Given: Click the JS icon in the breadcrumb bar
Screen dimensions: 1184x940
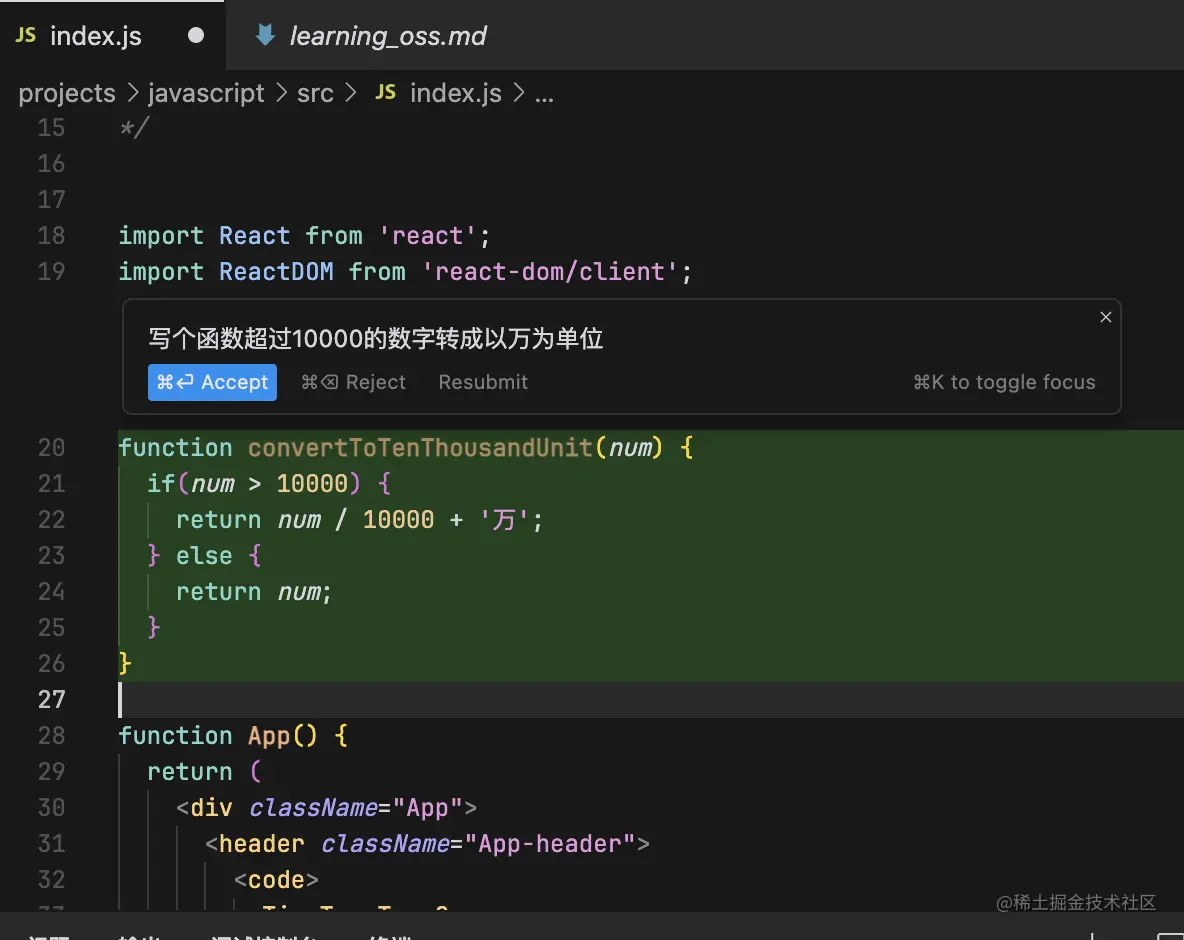Looking at the screenshot, I should point(385,92).
